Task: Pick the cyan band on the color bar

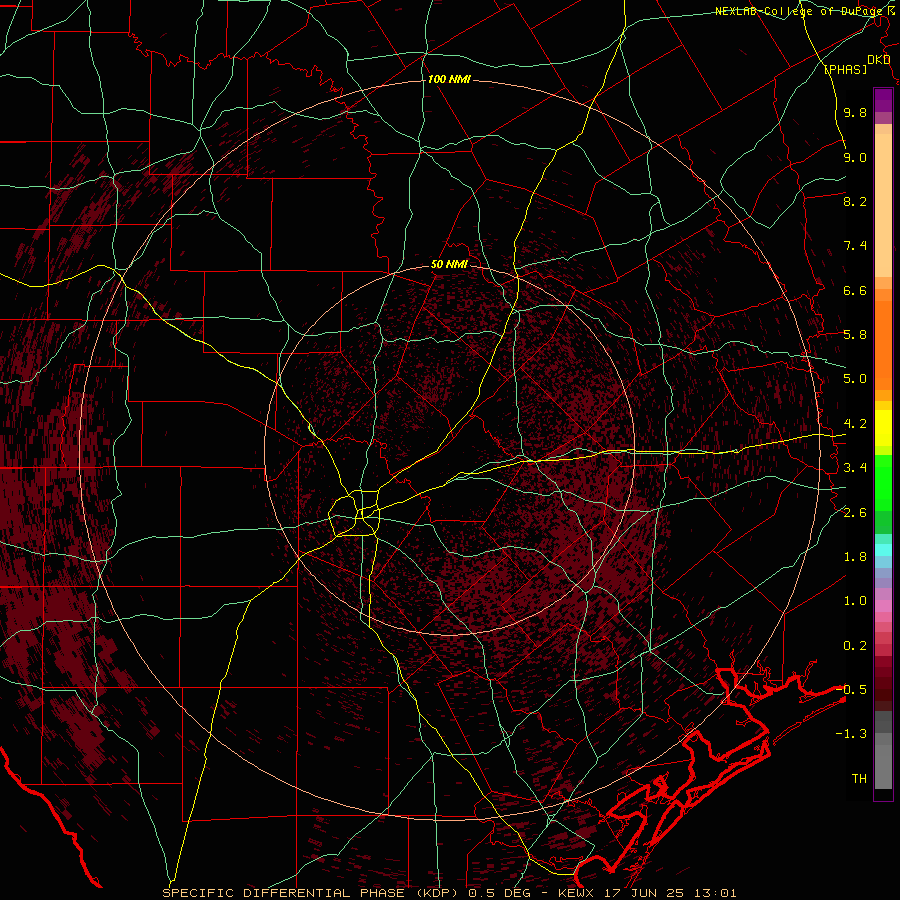Action: (x=883, y=550)
